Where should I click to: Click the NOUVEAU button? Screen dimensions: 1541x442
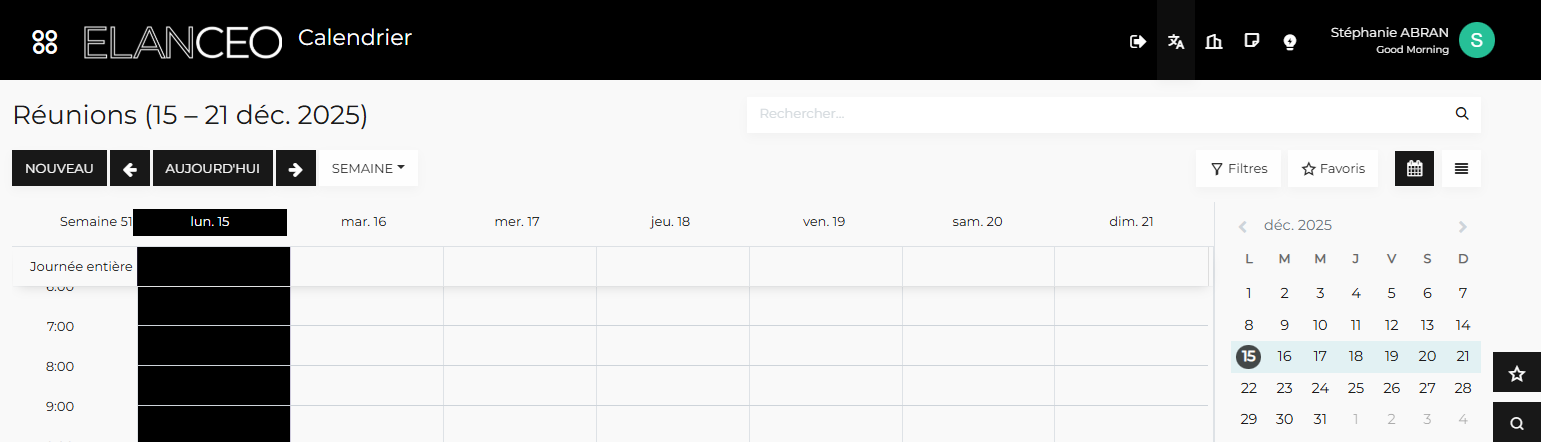[60, 168]
